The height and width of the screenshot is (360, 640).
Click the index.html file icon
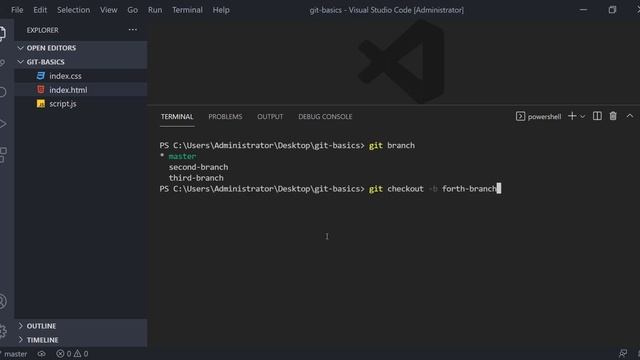point(40,89)
